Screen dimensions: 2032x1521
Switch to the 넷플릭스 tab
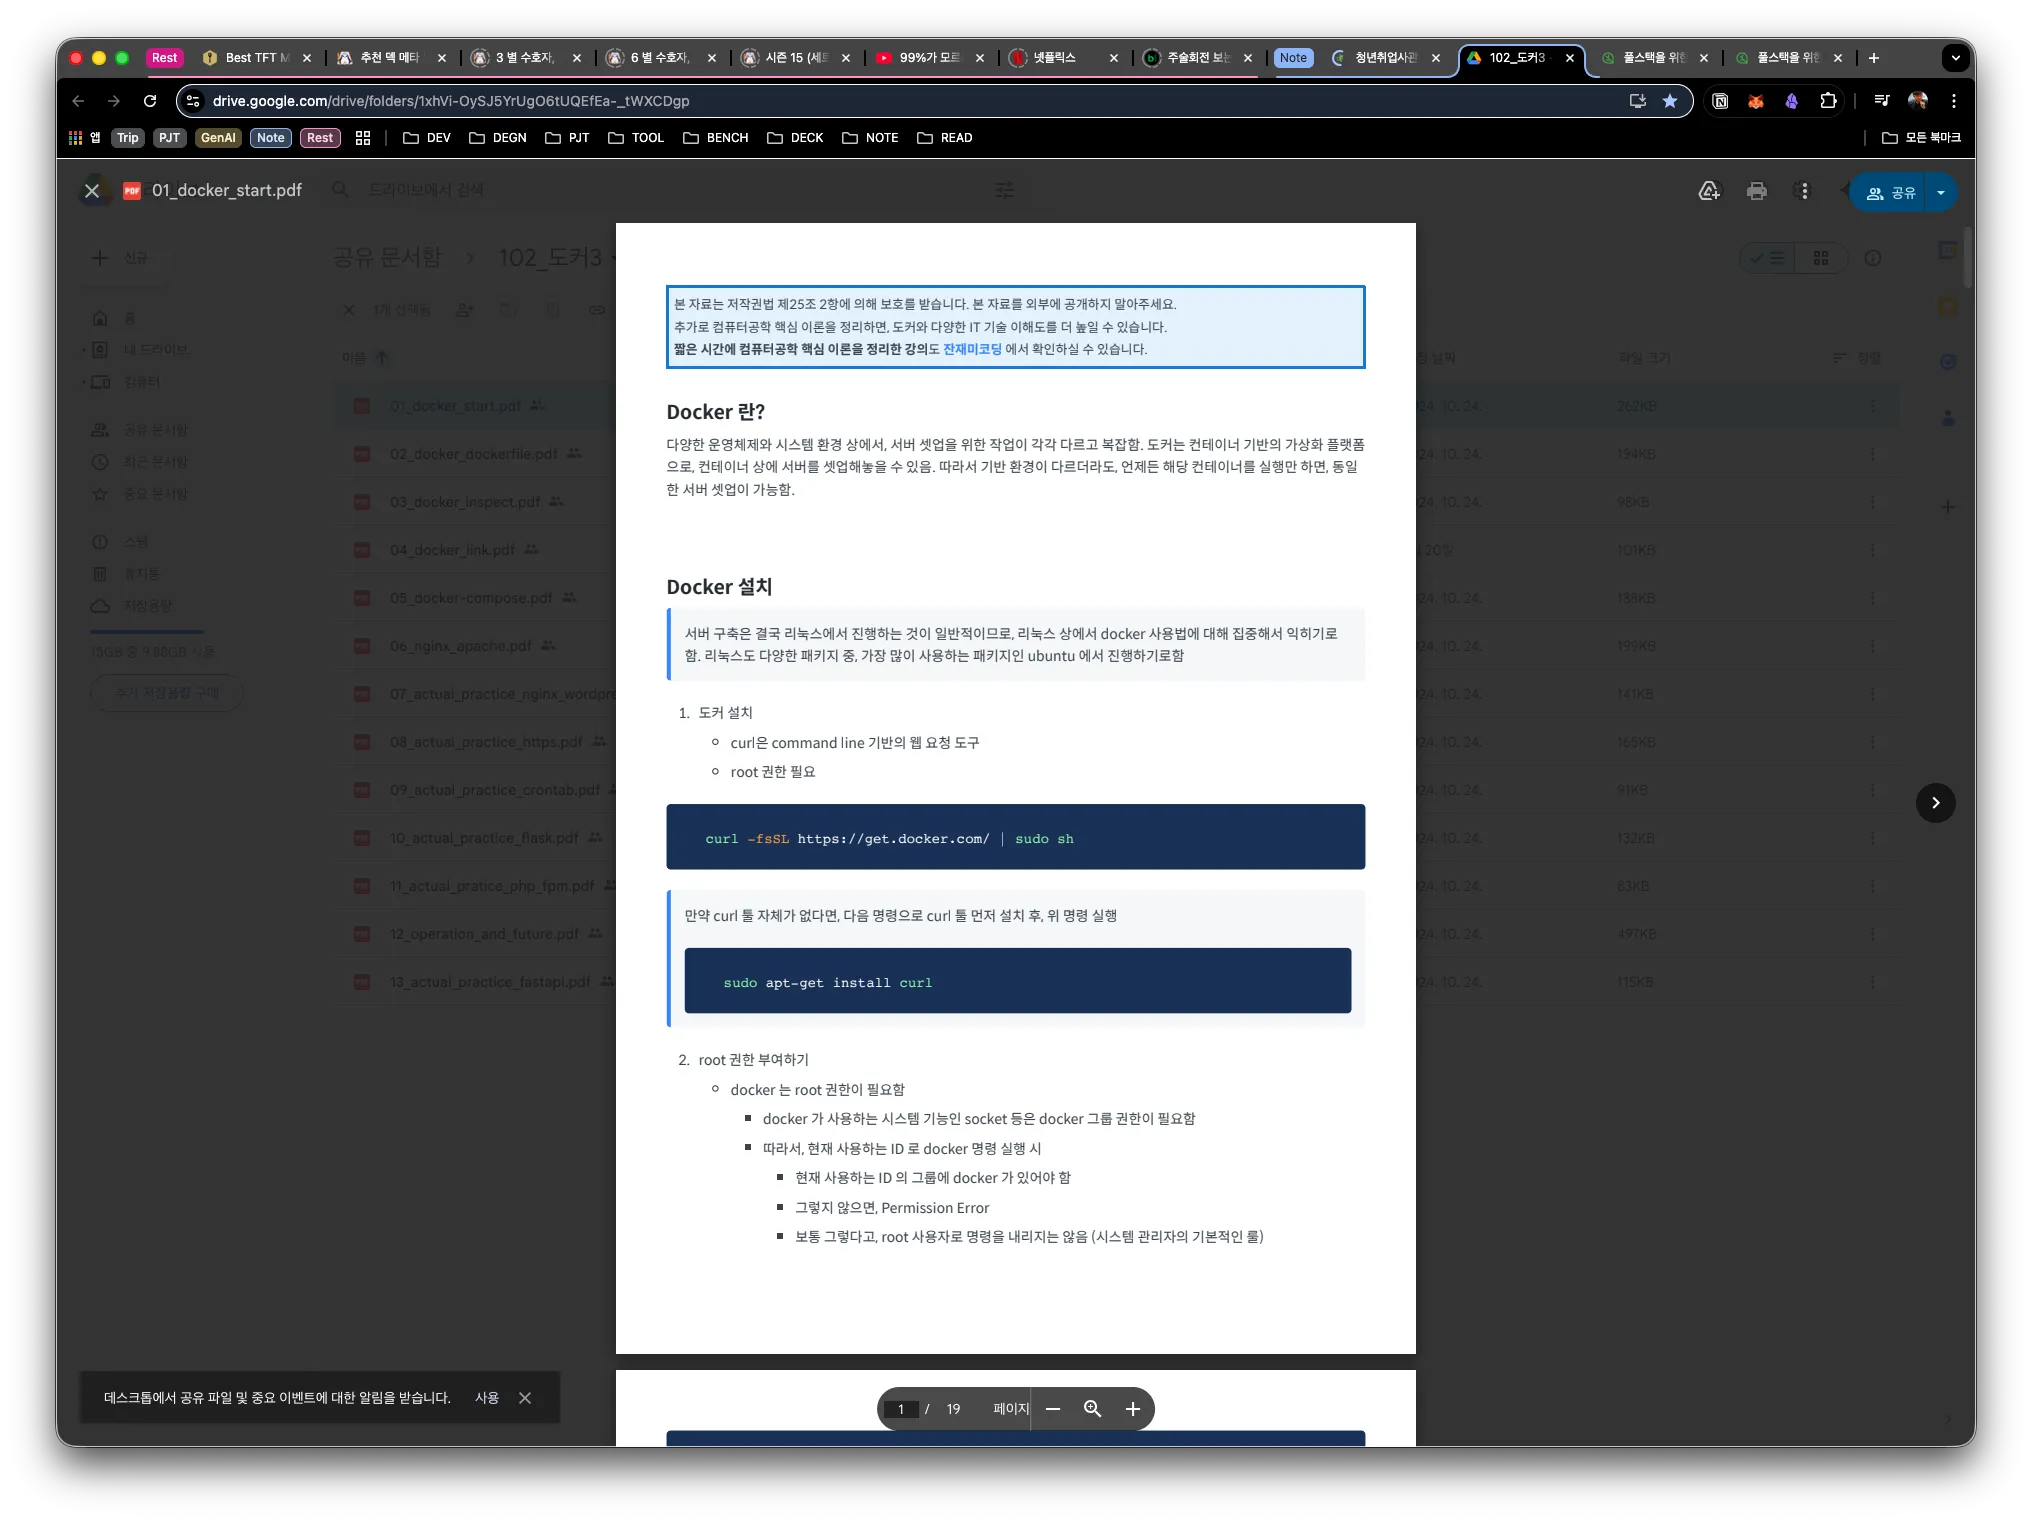pyautogui.click(x=1055, y=58)
